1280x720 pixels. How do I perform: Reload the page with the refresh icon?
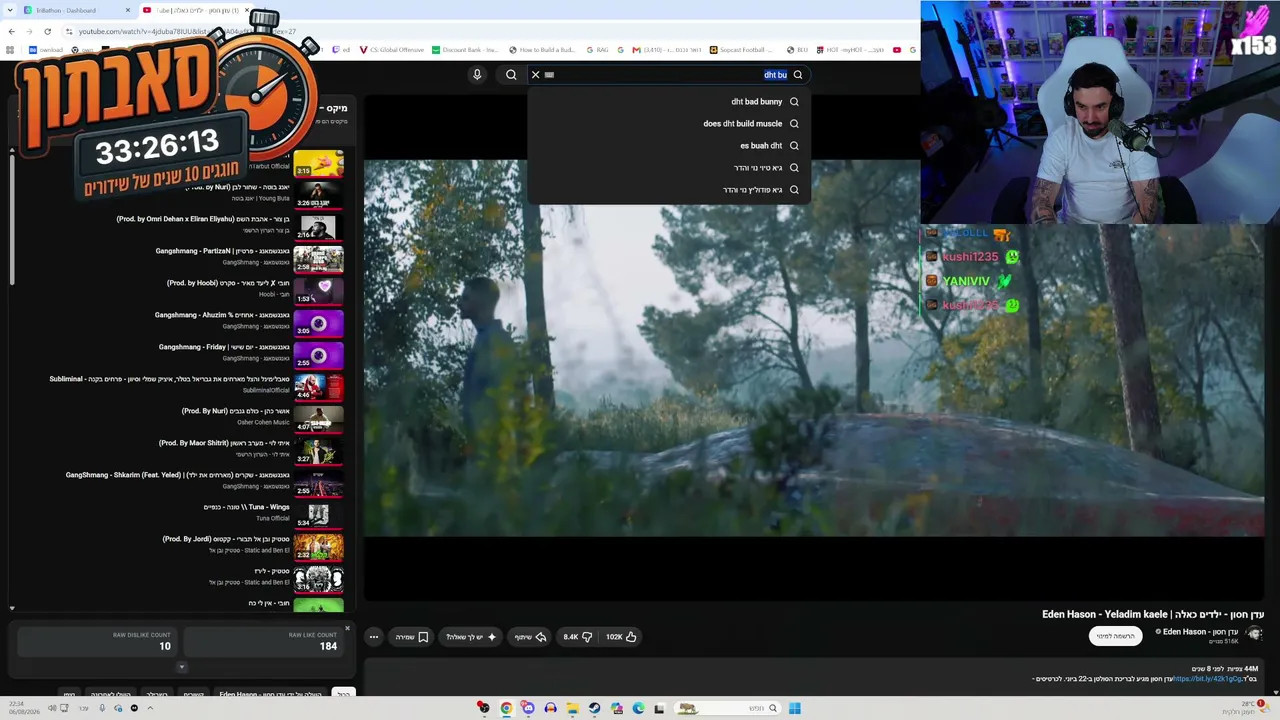(47, 31)
